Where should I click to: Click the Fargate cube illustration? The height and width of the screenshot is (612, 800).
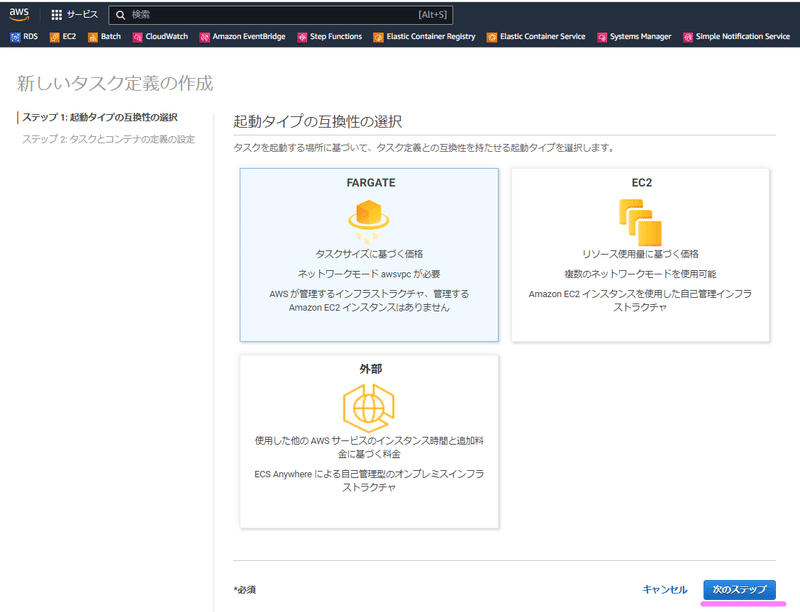(x=369, y=220)
